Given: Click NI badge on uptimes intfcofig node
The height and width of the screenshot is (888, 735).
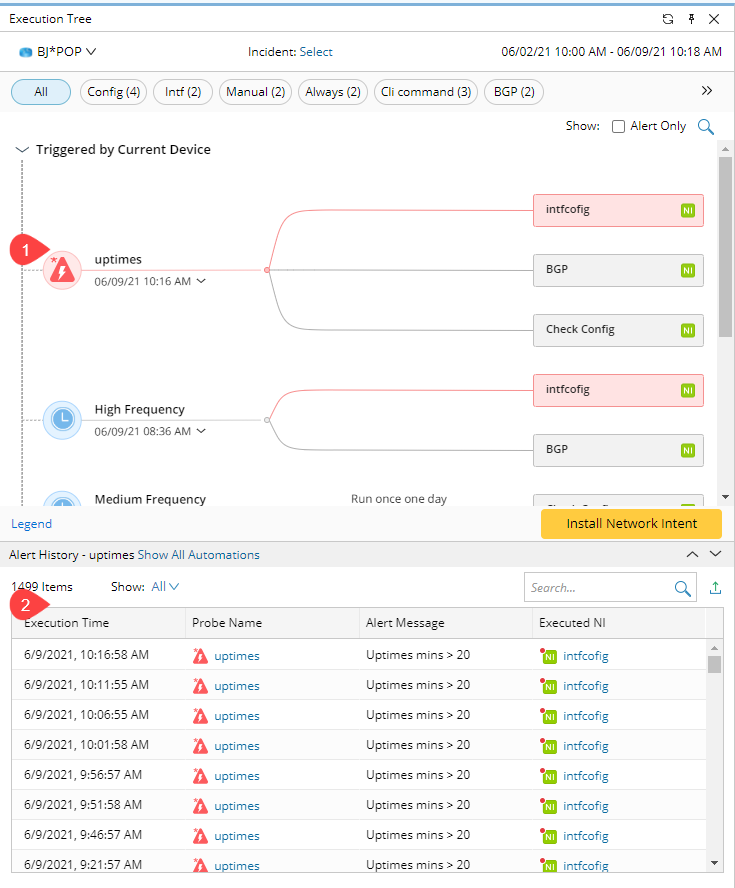Looking at the screenshot, I should (688, 211).
